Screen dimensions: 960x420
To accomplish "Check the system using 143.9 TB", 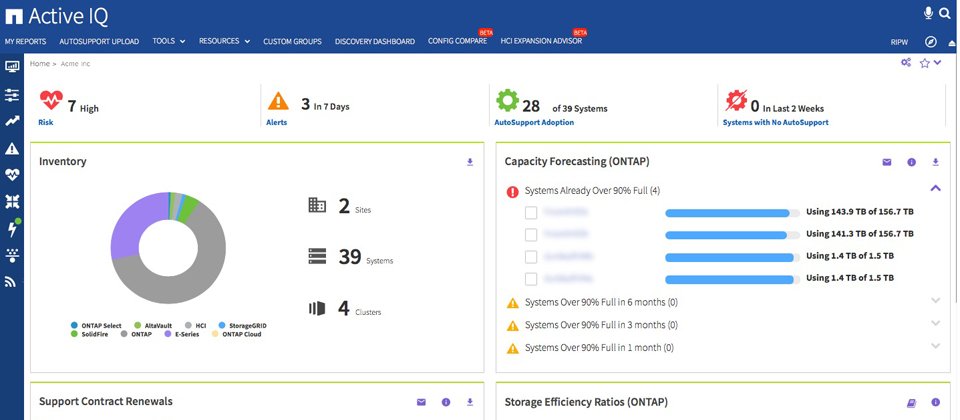I will (x=531, y=212).
